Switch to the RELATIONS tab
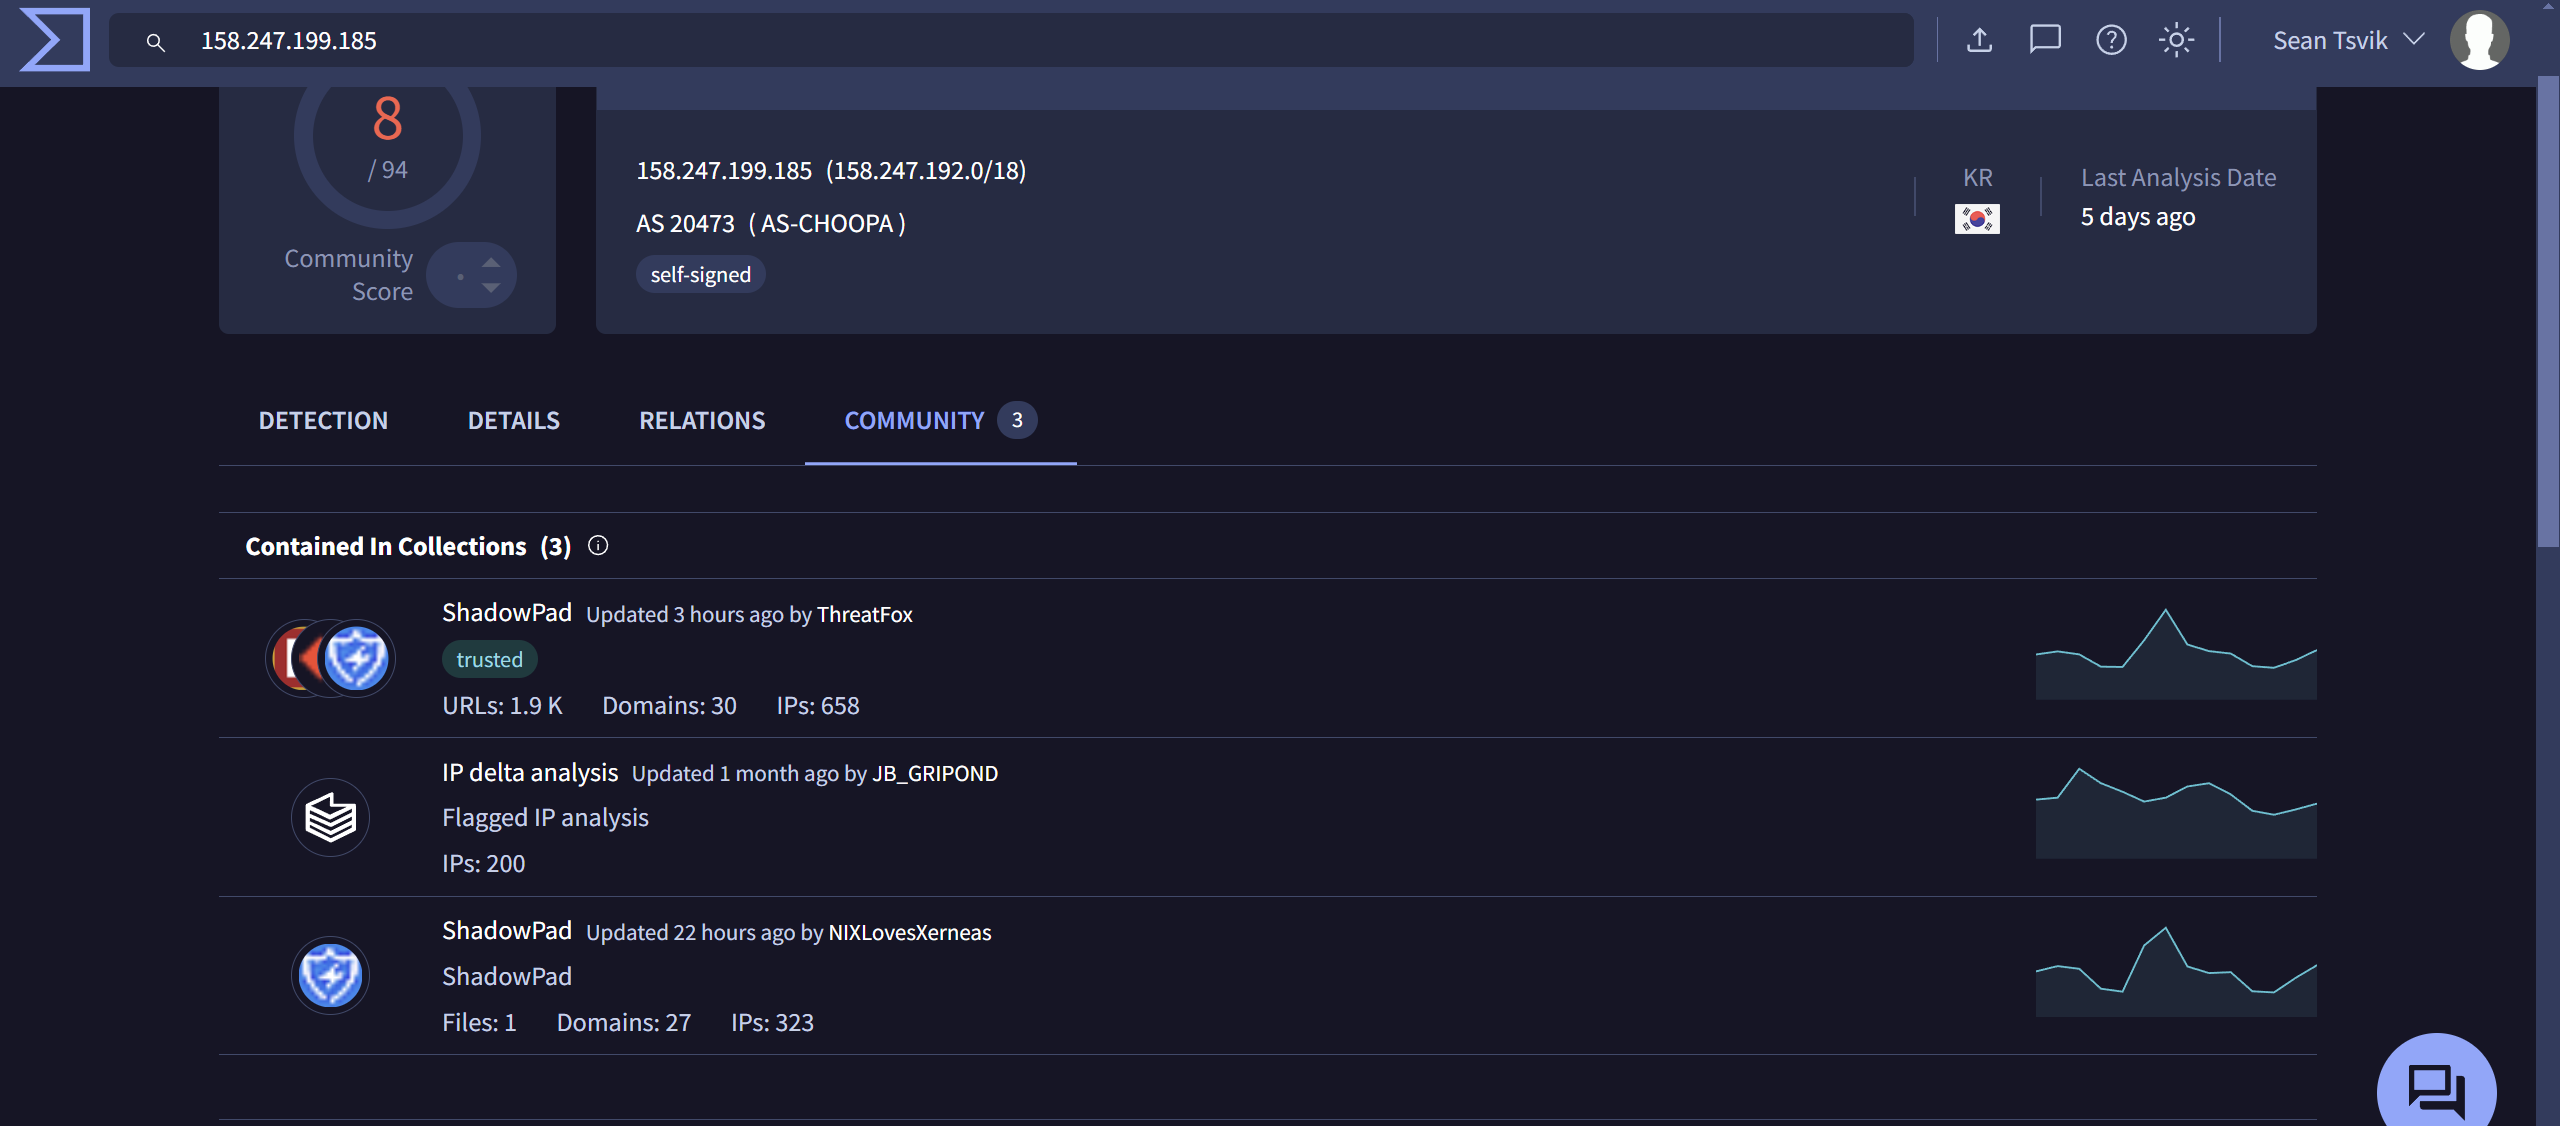 coord(702,421)
